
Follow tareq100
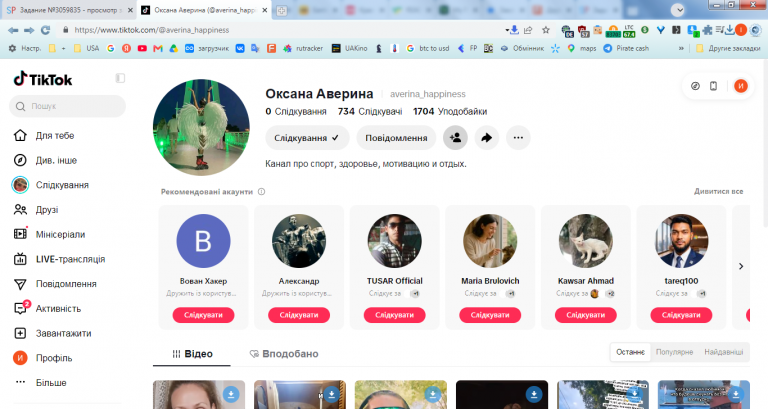(x=681, y=315)
